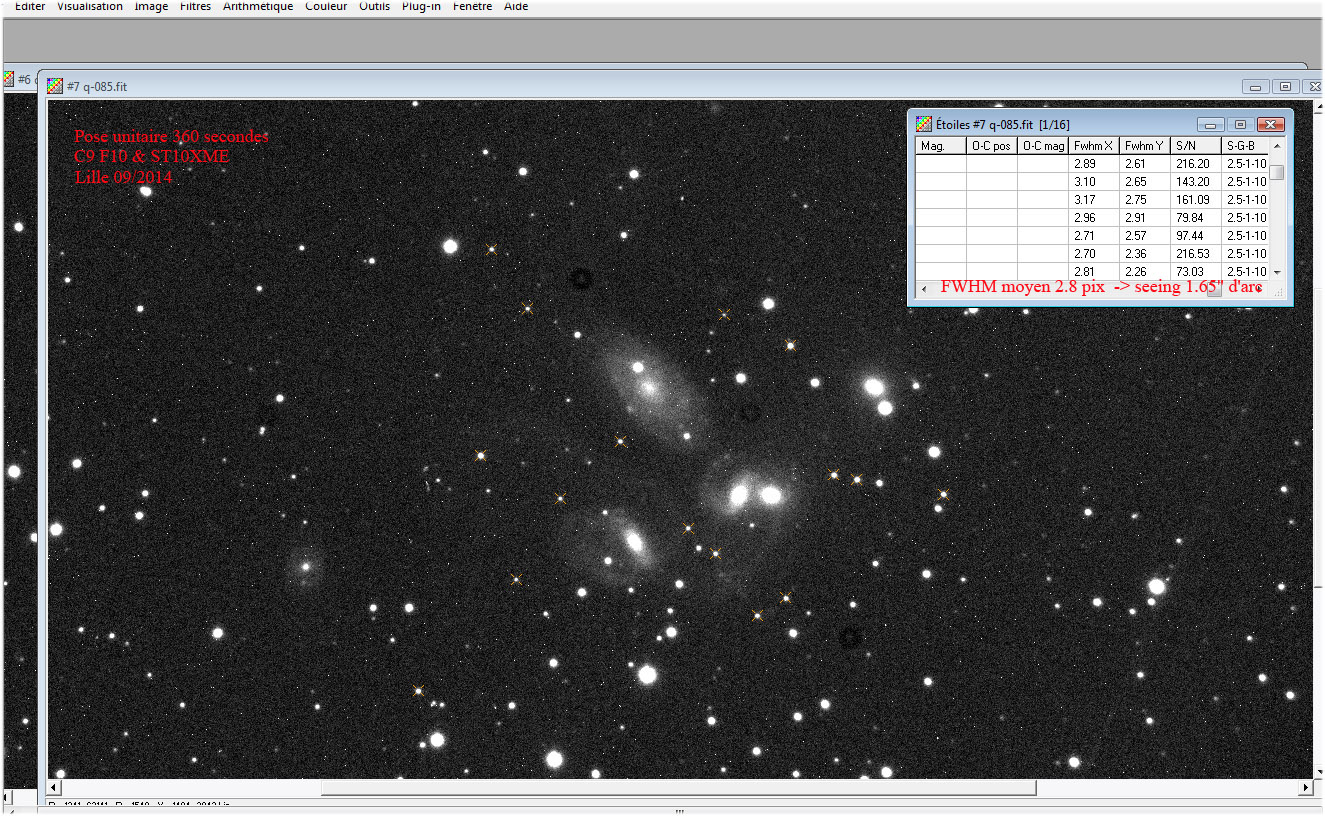
Task: Sort by the Mag. column header
Action: [x=941, y=146]
